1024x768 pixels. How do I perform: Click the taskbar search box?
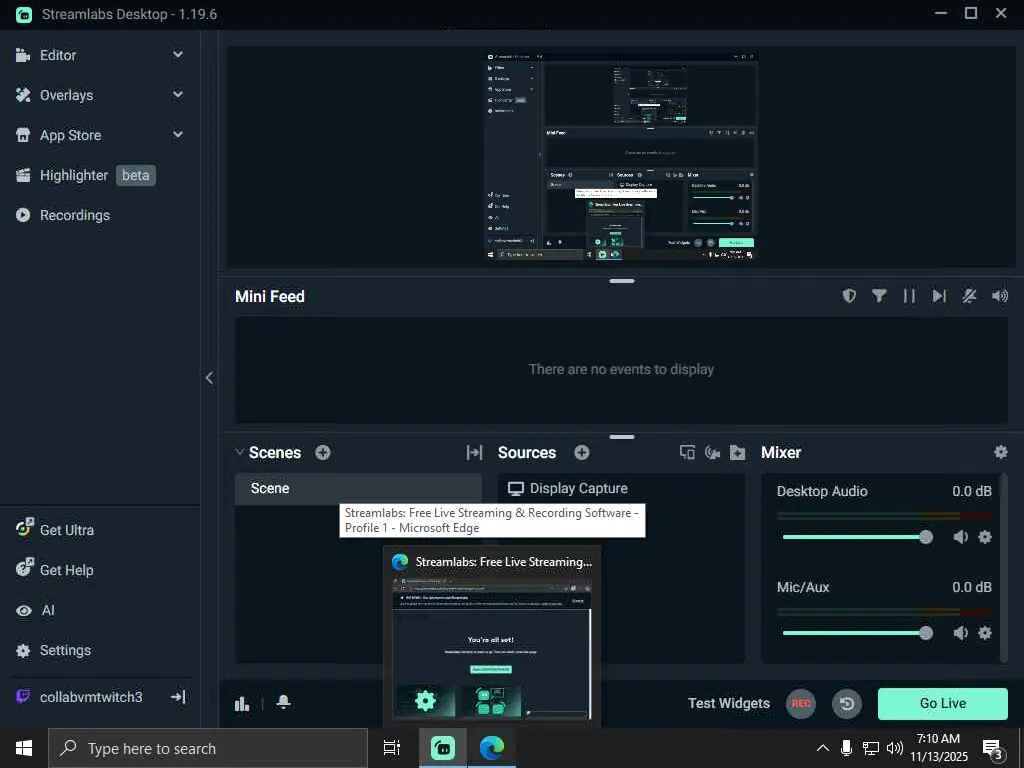coord(208,748)
